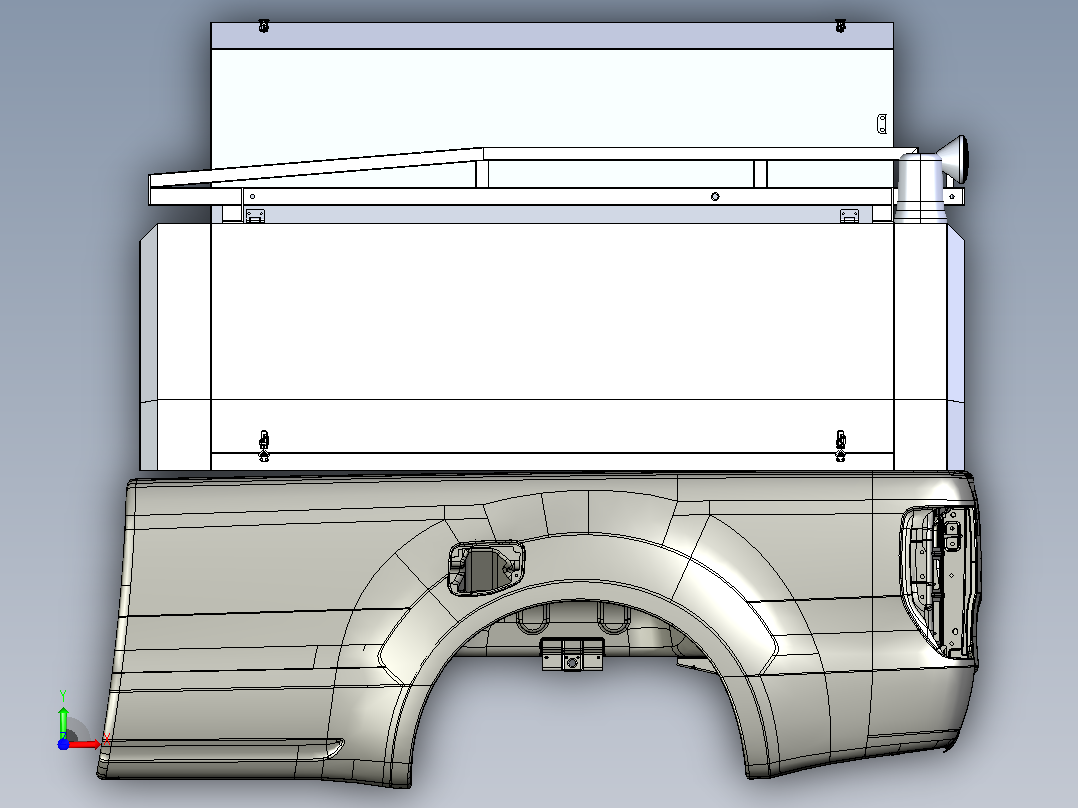
Task: Select the bottom-left latch on the canopy
Action: 264,446
